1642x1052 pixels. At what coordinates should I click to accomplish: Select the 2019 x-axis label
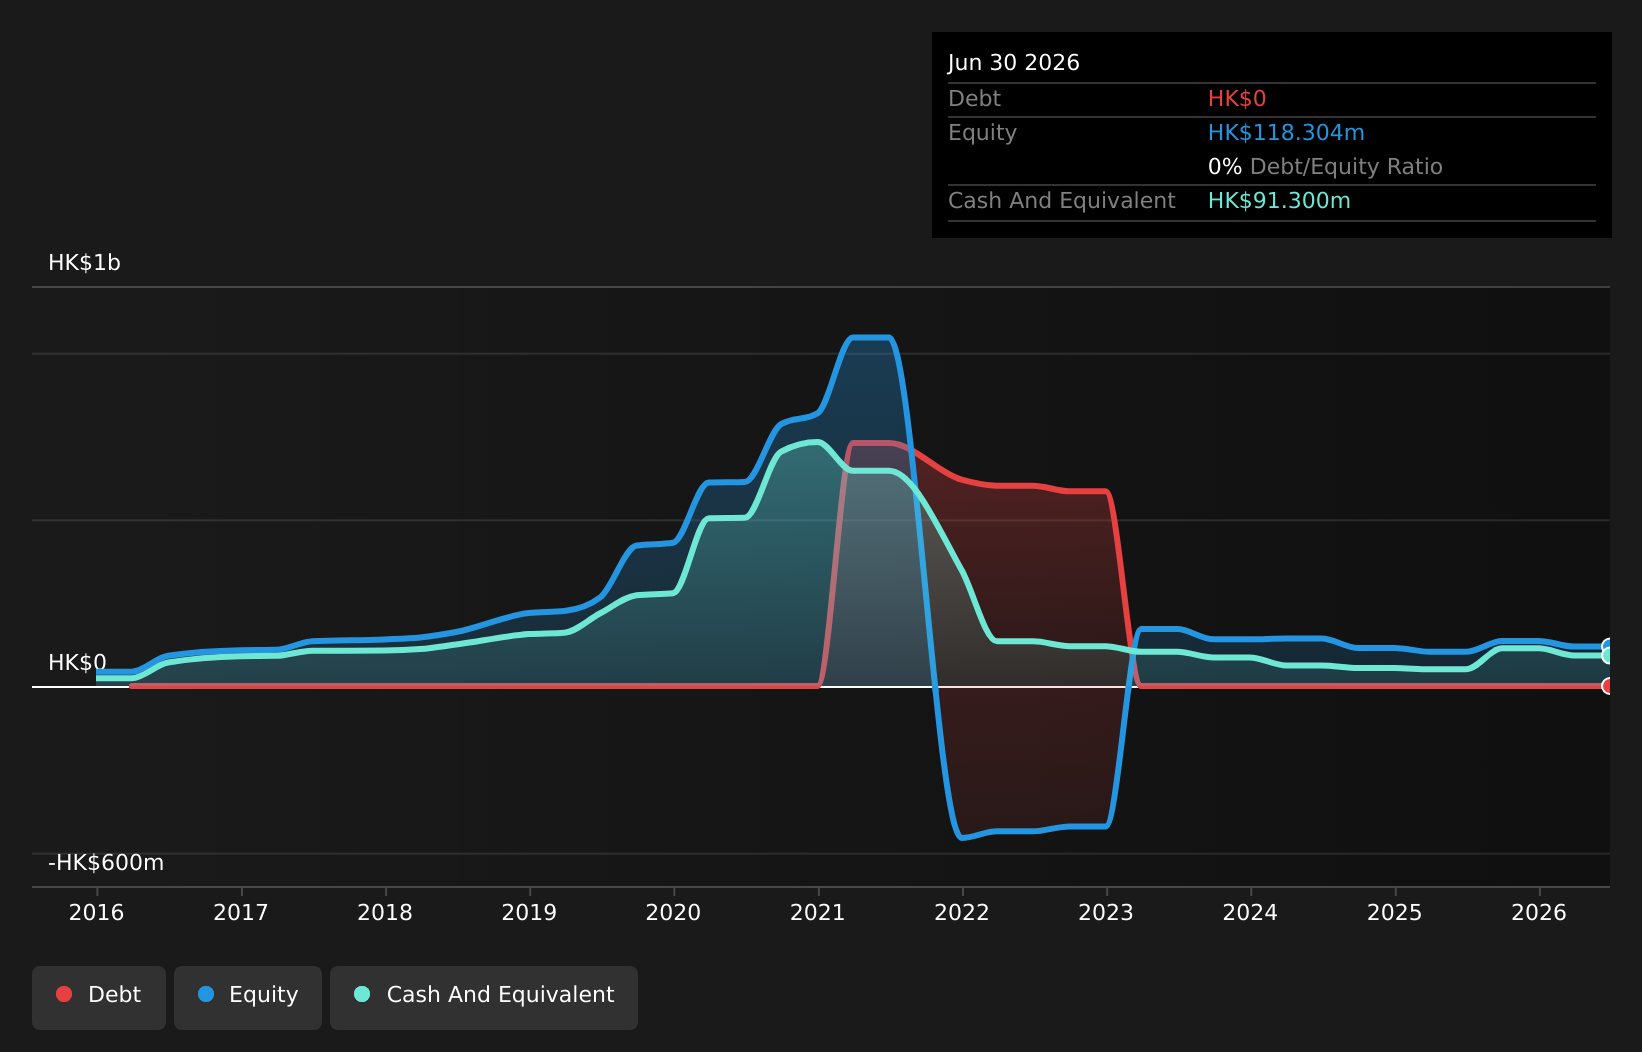pos(529,912)
